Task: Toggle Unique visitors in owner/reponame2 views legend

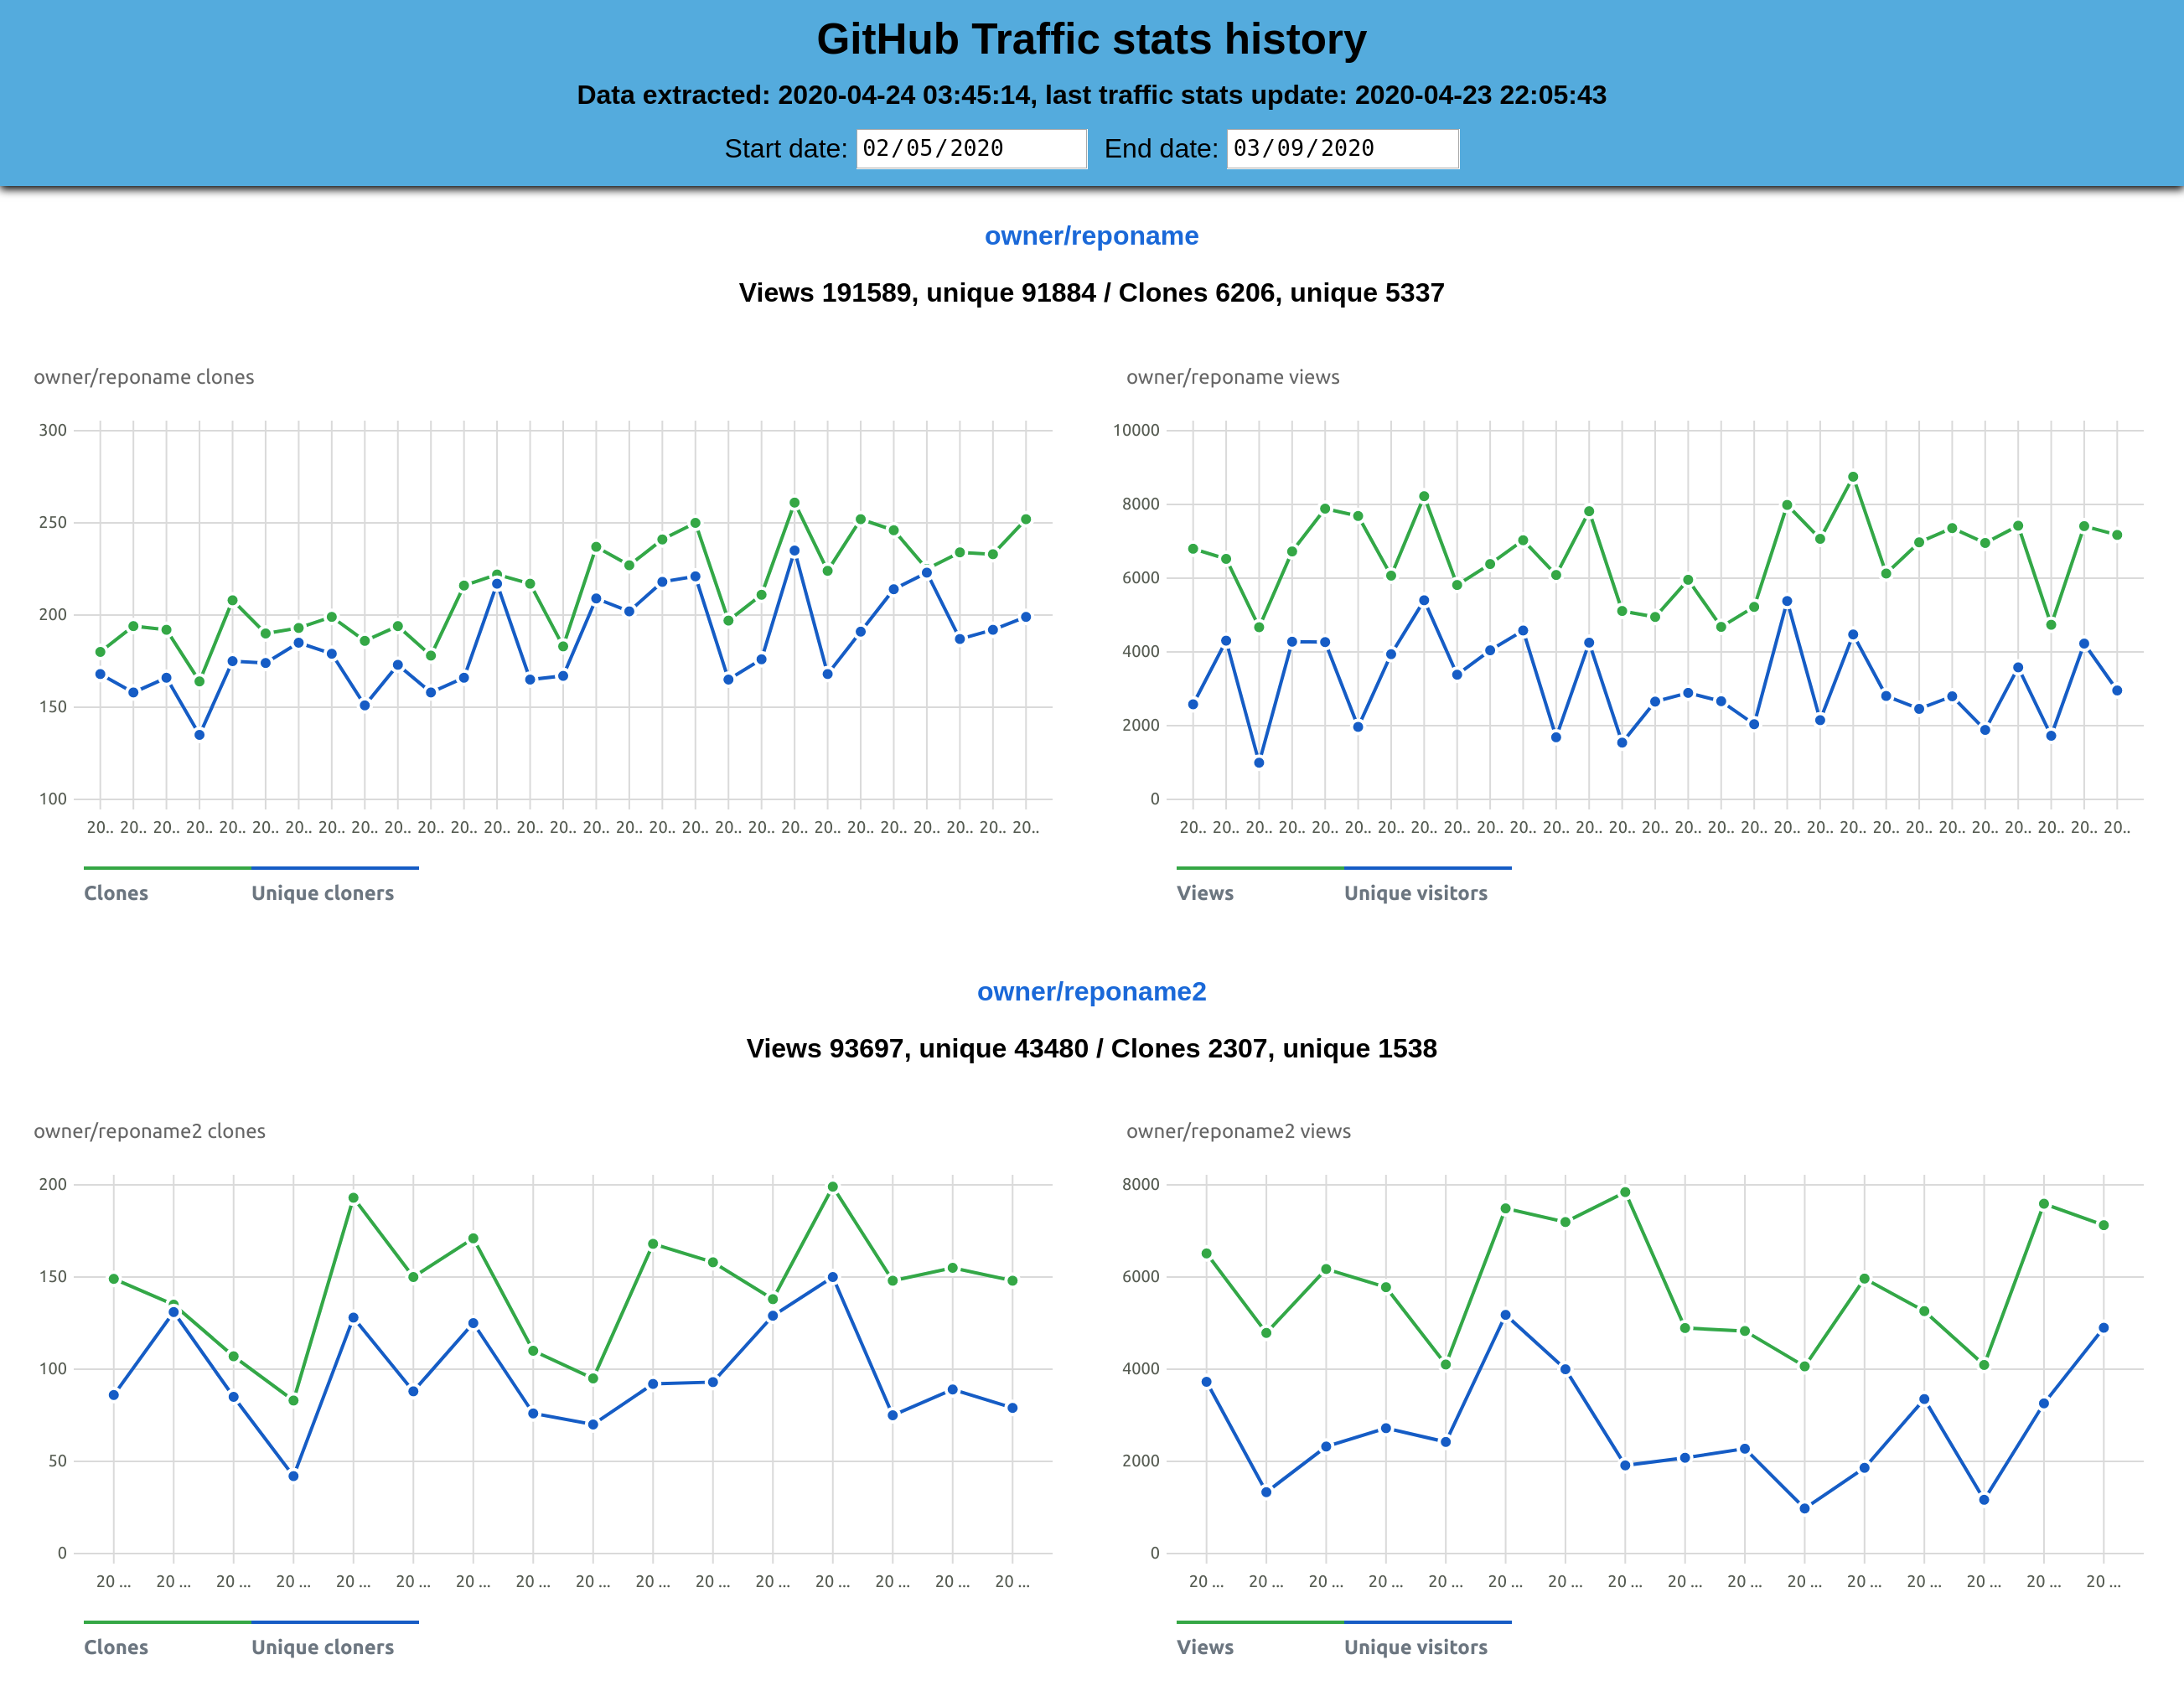Action: (x=1415, y=1646)
